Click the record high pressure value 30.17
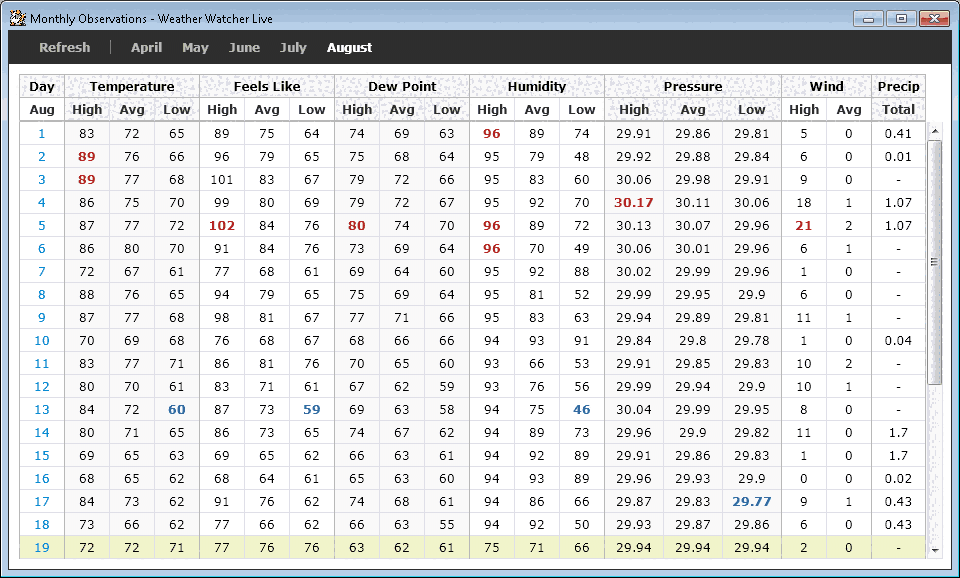The height and width of the screenshot is (578, 960). [634, 202]
